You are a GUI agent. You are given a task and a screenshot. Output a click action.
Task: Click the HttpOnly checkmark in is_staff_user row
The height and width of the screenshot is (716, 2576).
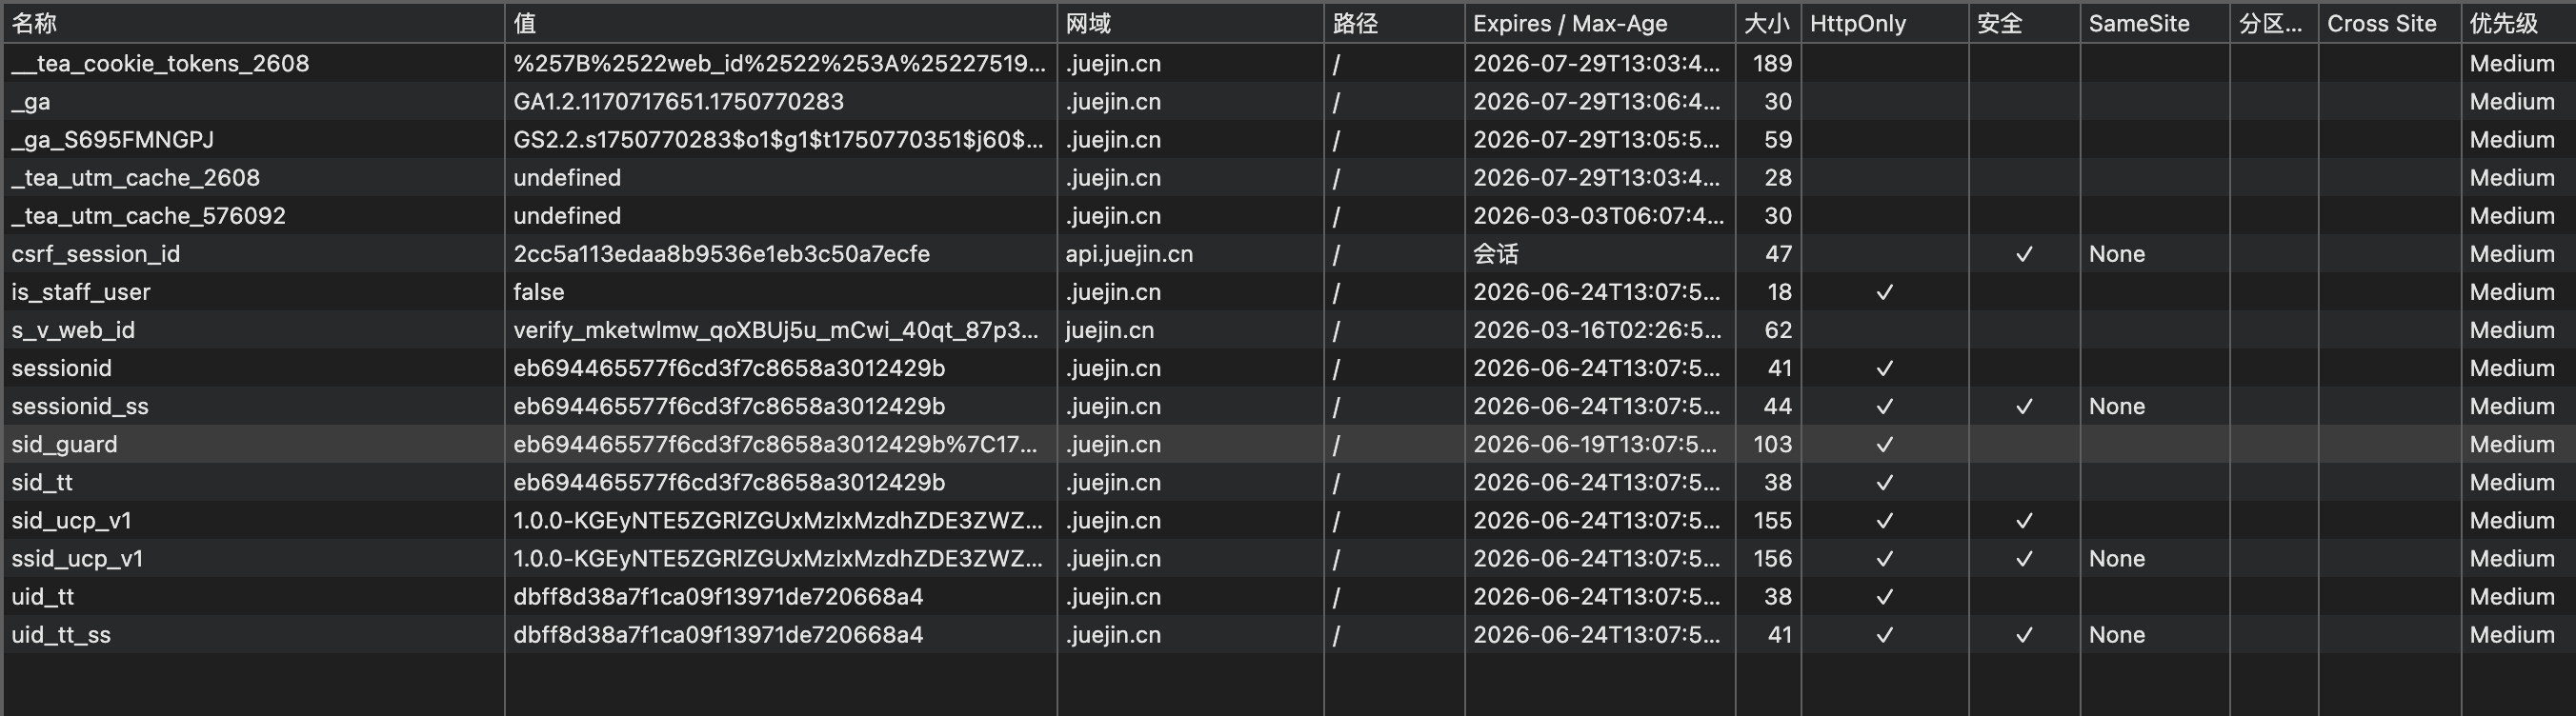(x=1884, y=292)
